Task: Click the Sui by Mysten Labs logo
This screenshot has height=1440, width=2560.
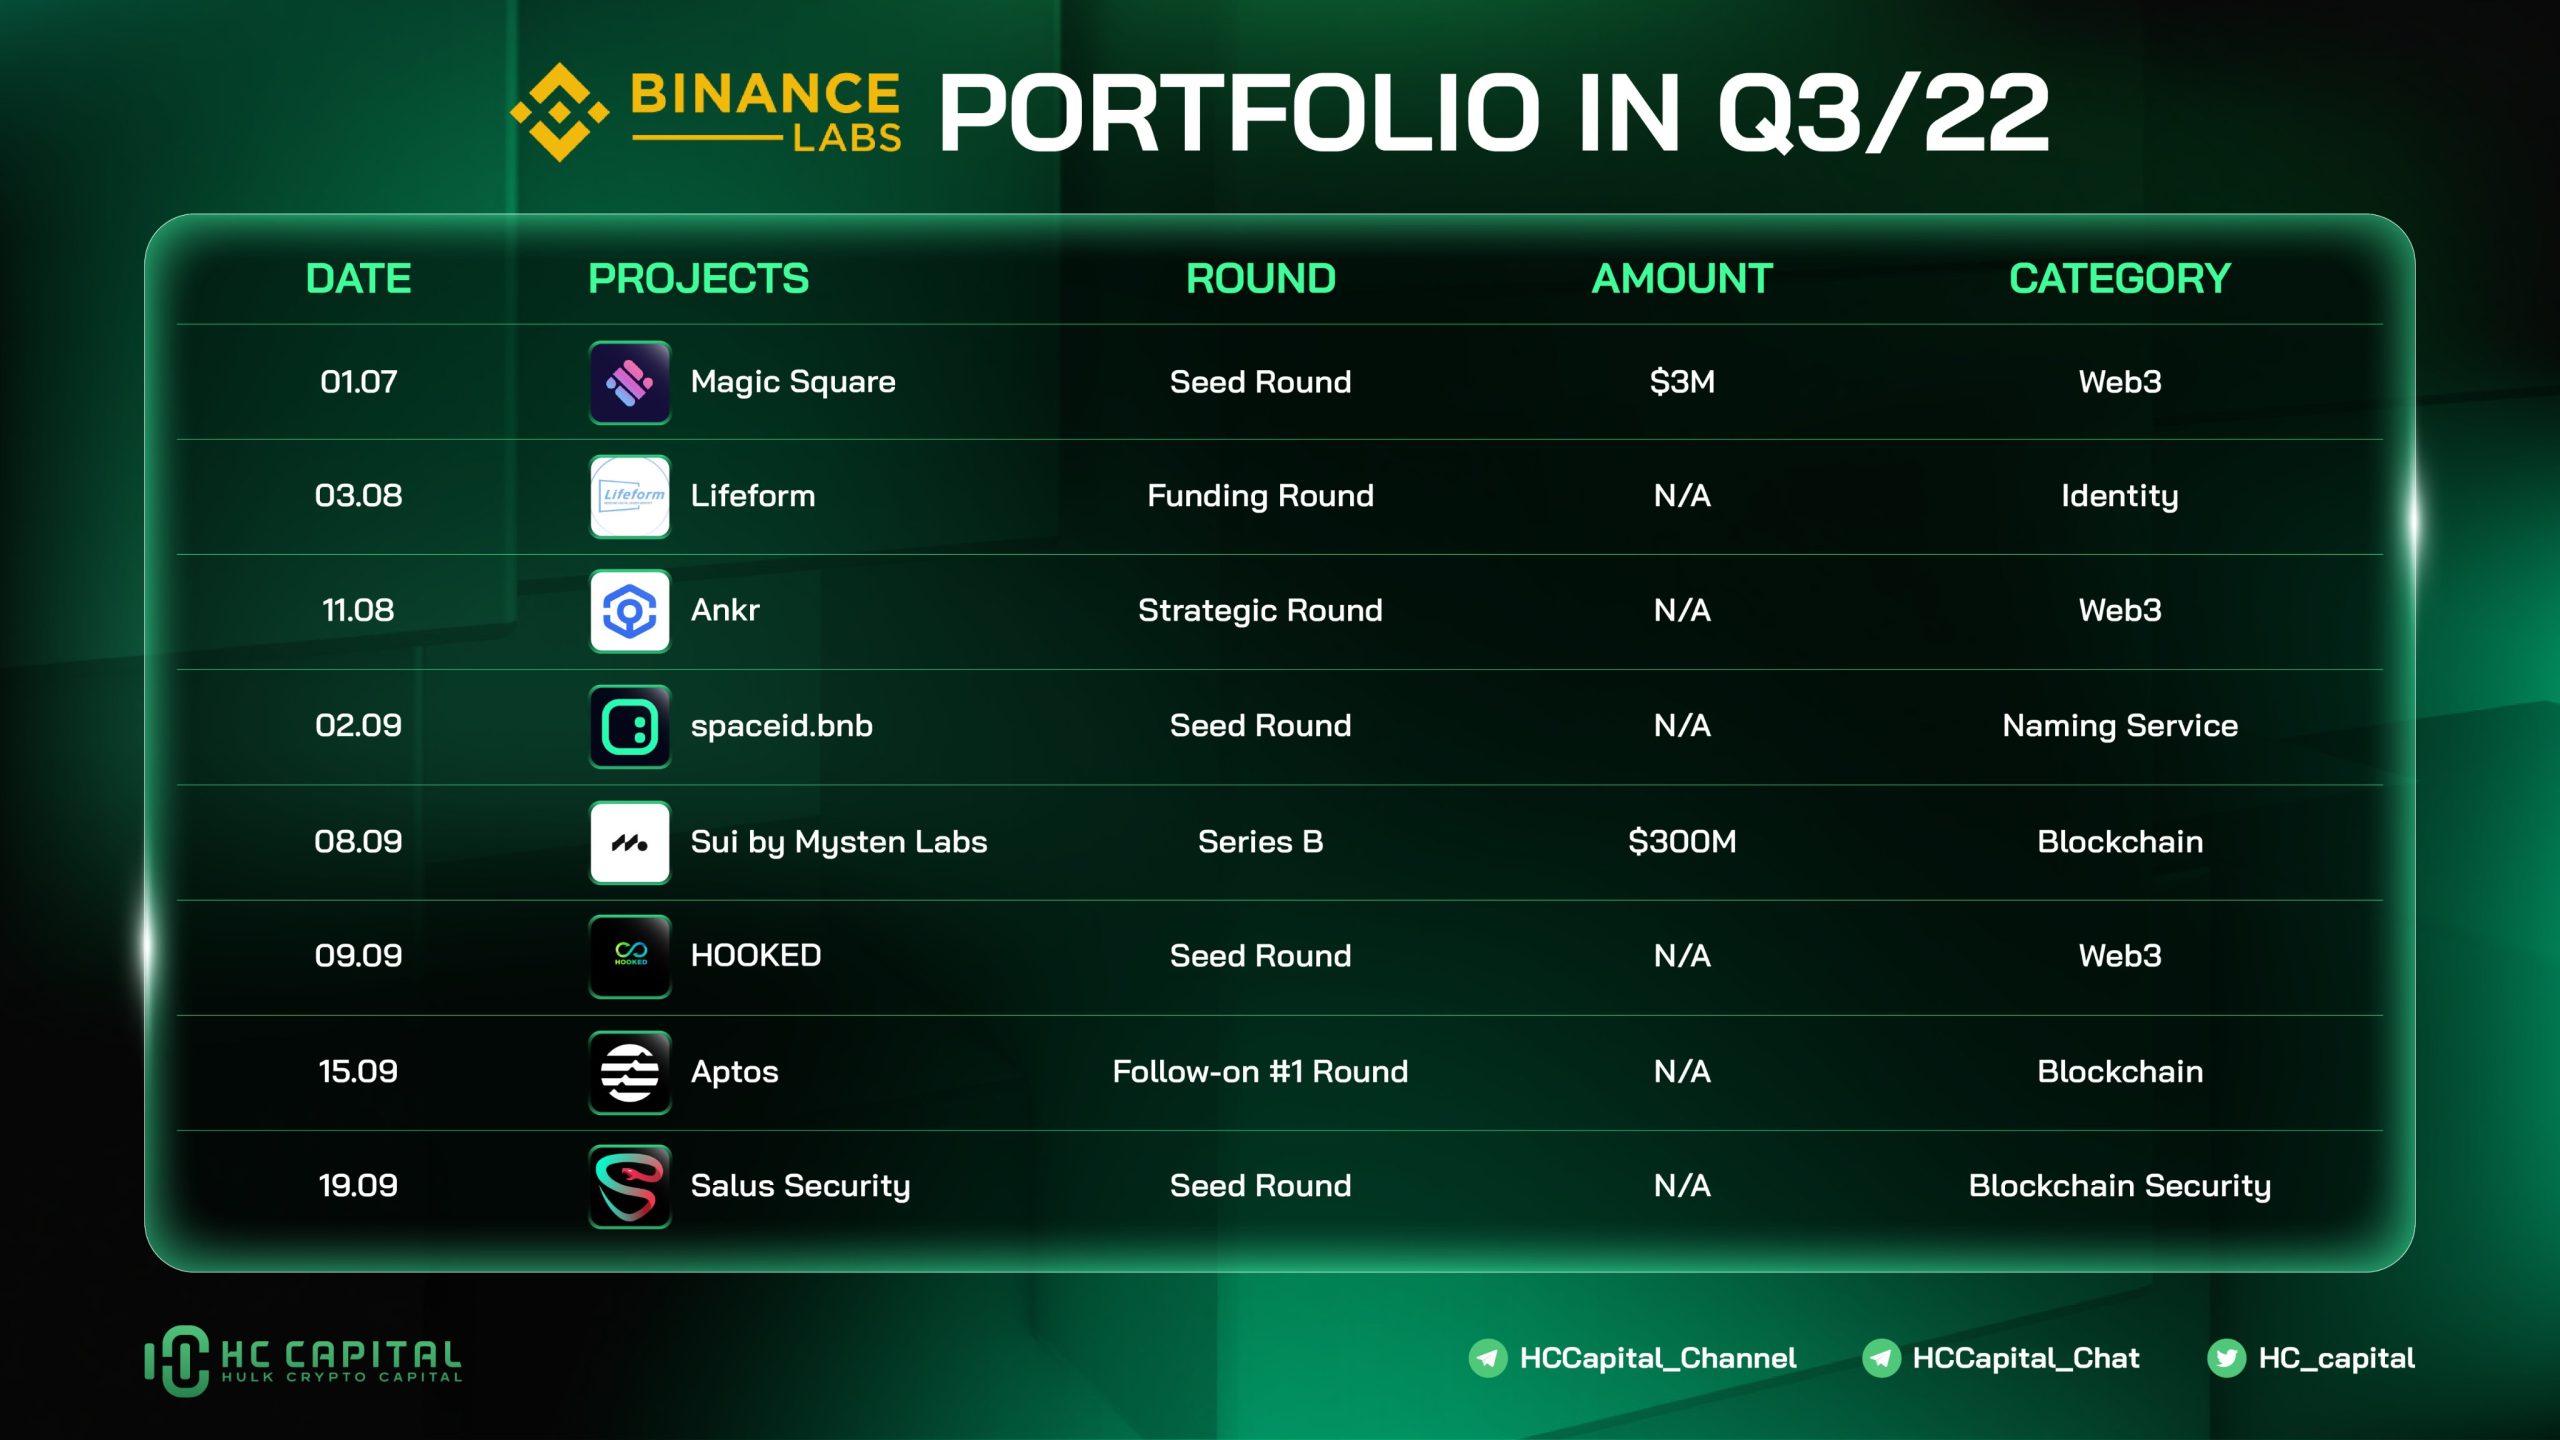Action: click(629, 842)
